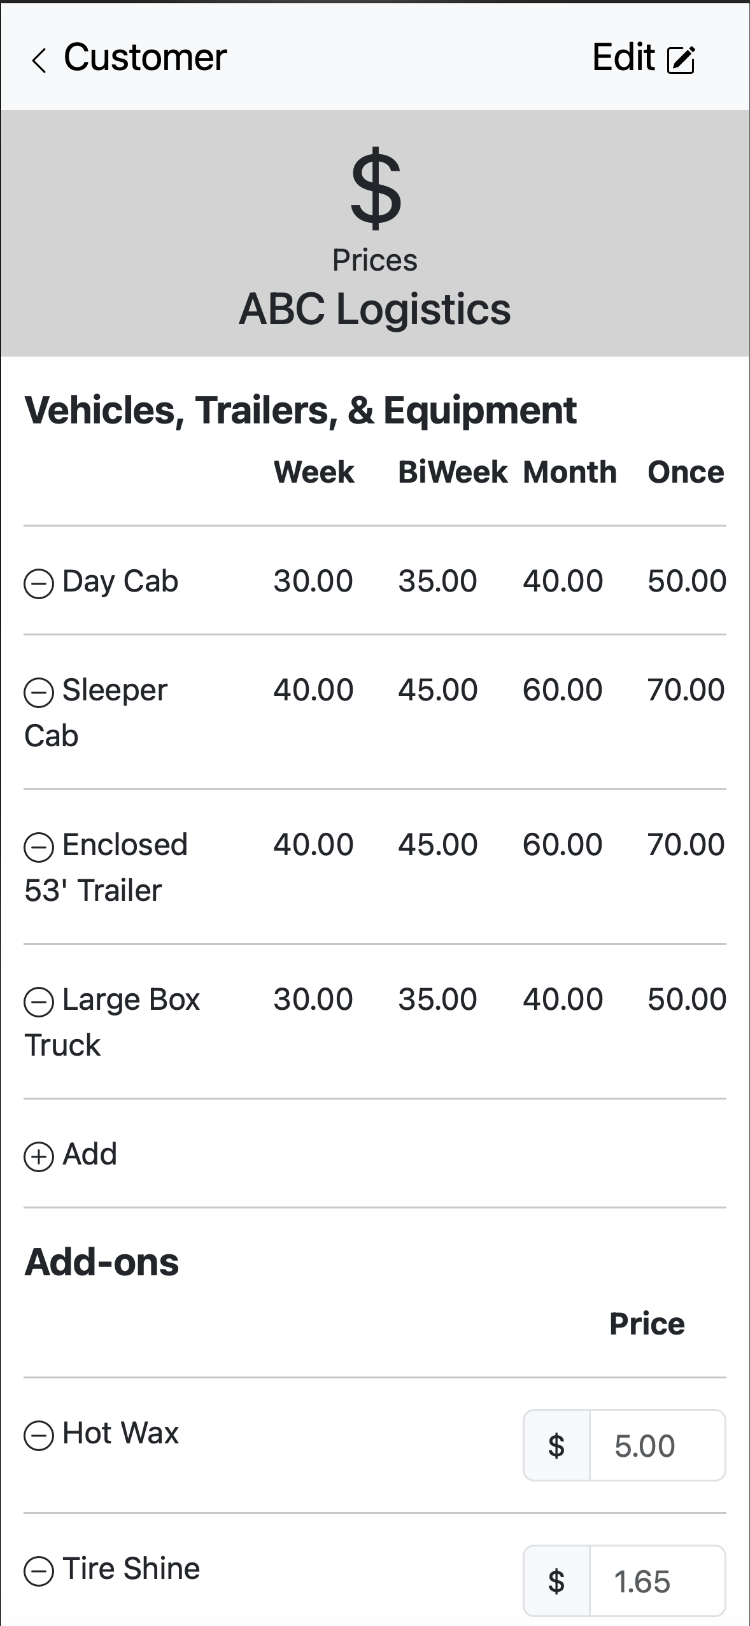Click the Tire Shine price input field
The height and width of the screenshot is (1626, 750).
point(656,1581)
